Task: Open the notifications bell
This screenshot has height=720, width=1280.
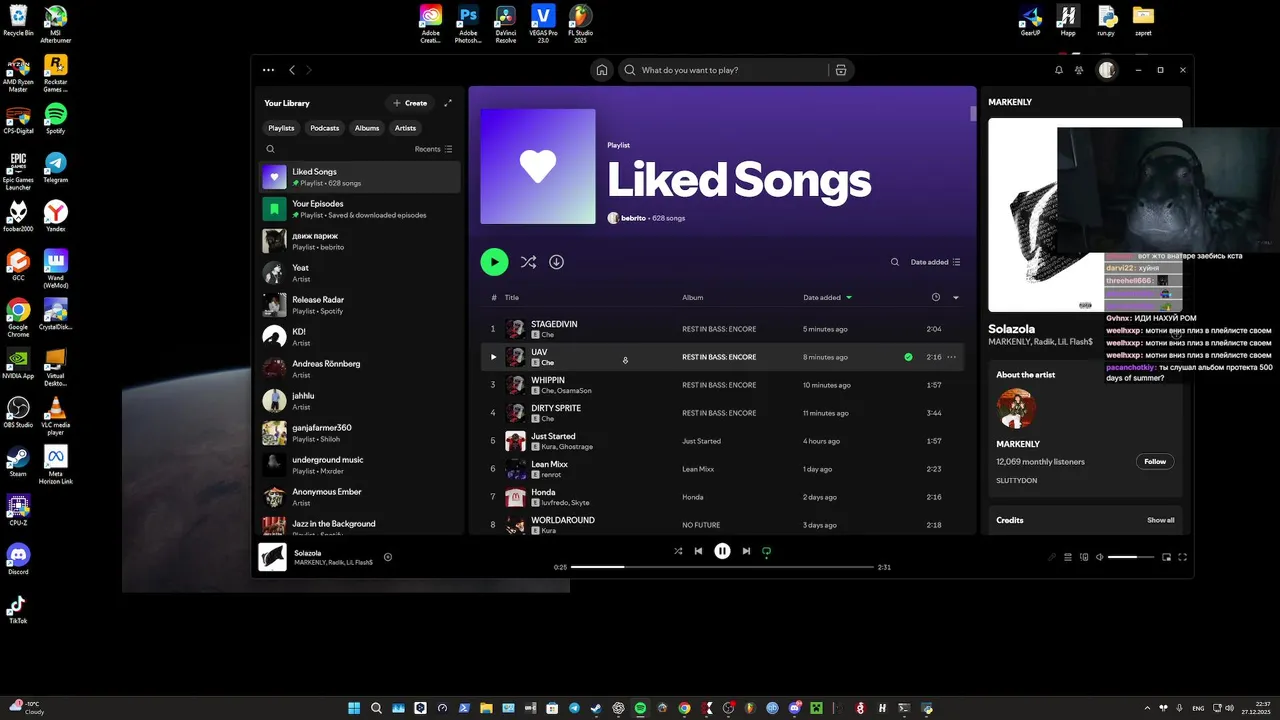Action: (1059, 70)
